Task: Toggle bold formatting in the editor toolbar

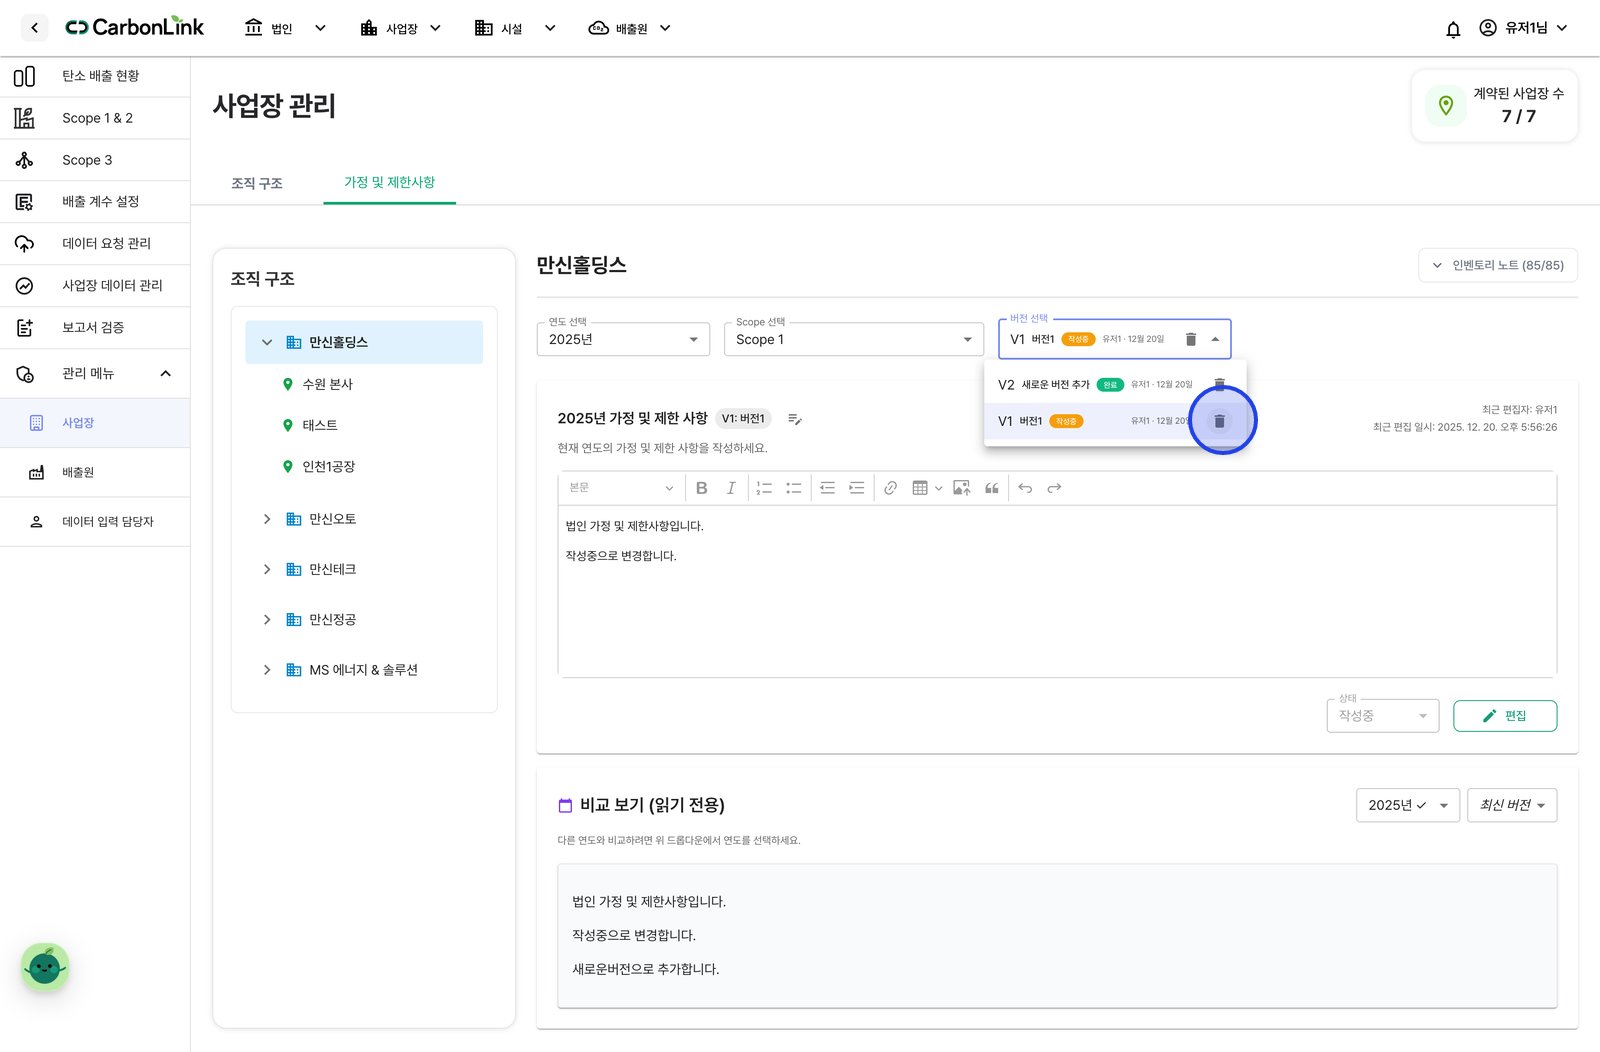Action: tap(701, 488)
